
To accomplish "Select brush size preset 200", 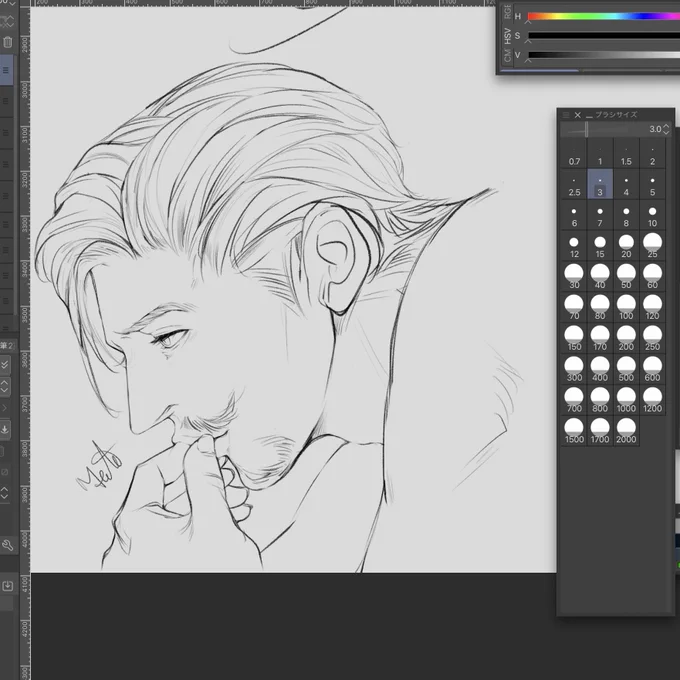I will (626, 339).
